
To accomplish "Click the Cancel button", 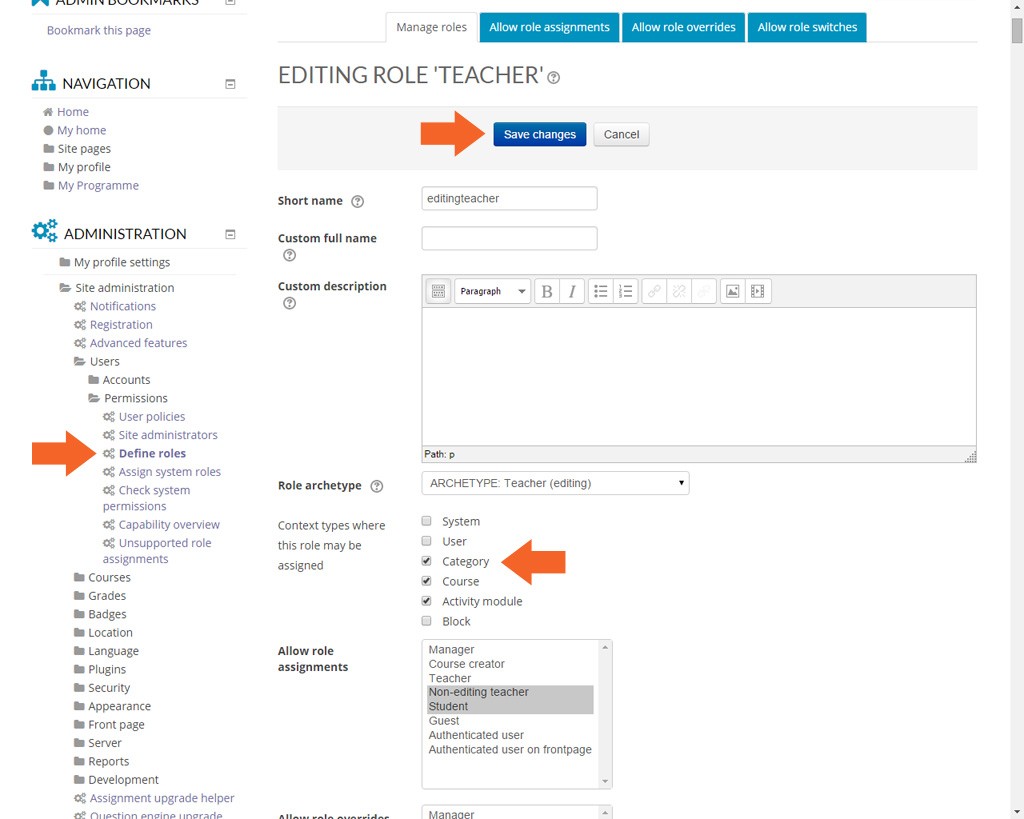I will click(621, 135).
